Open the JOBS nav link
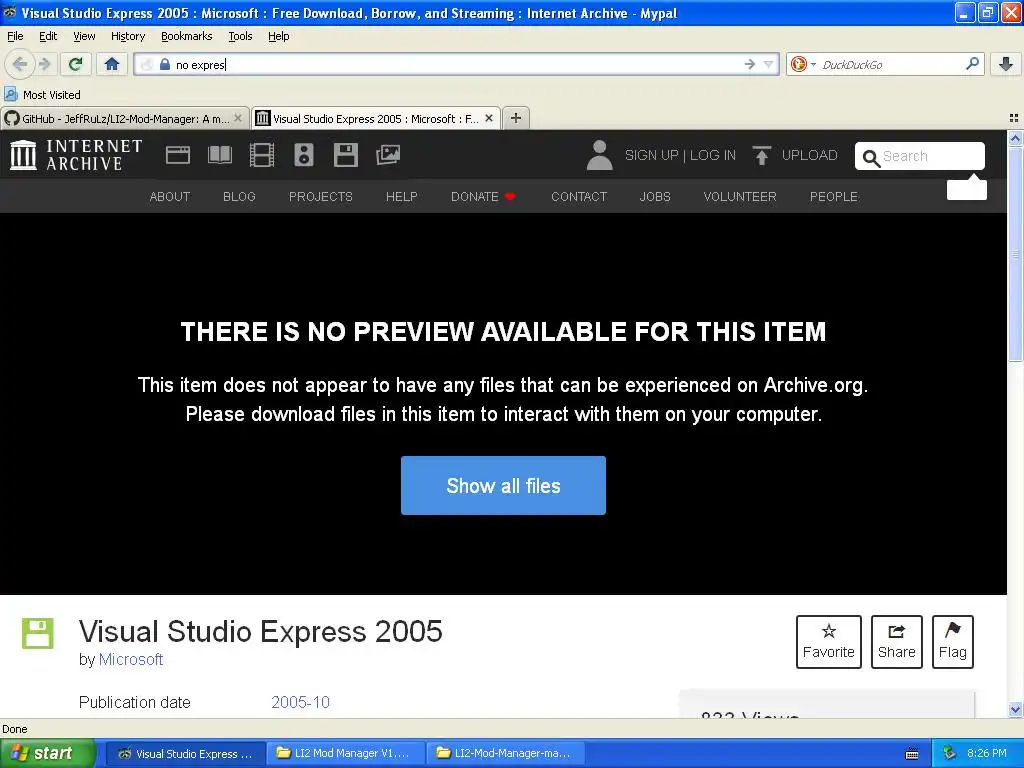 click(x=655, y=197)
